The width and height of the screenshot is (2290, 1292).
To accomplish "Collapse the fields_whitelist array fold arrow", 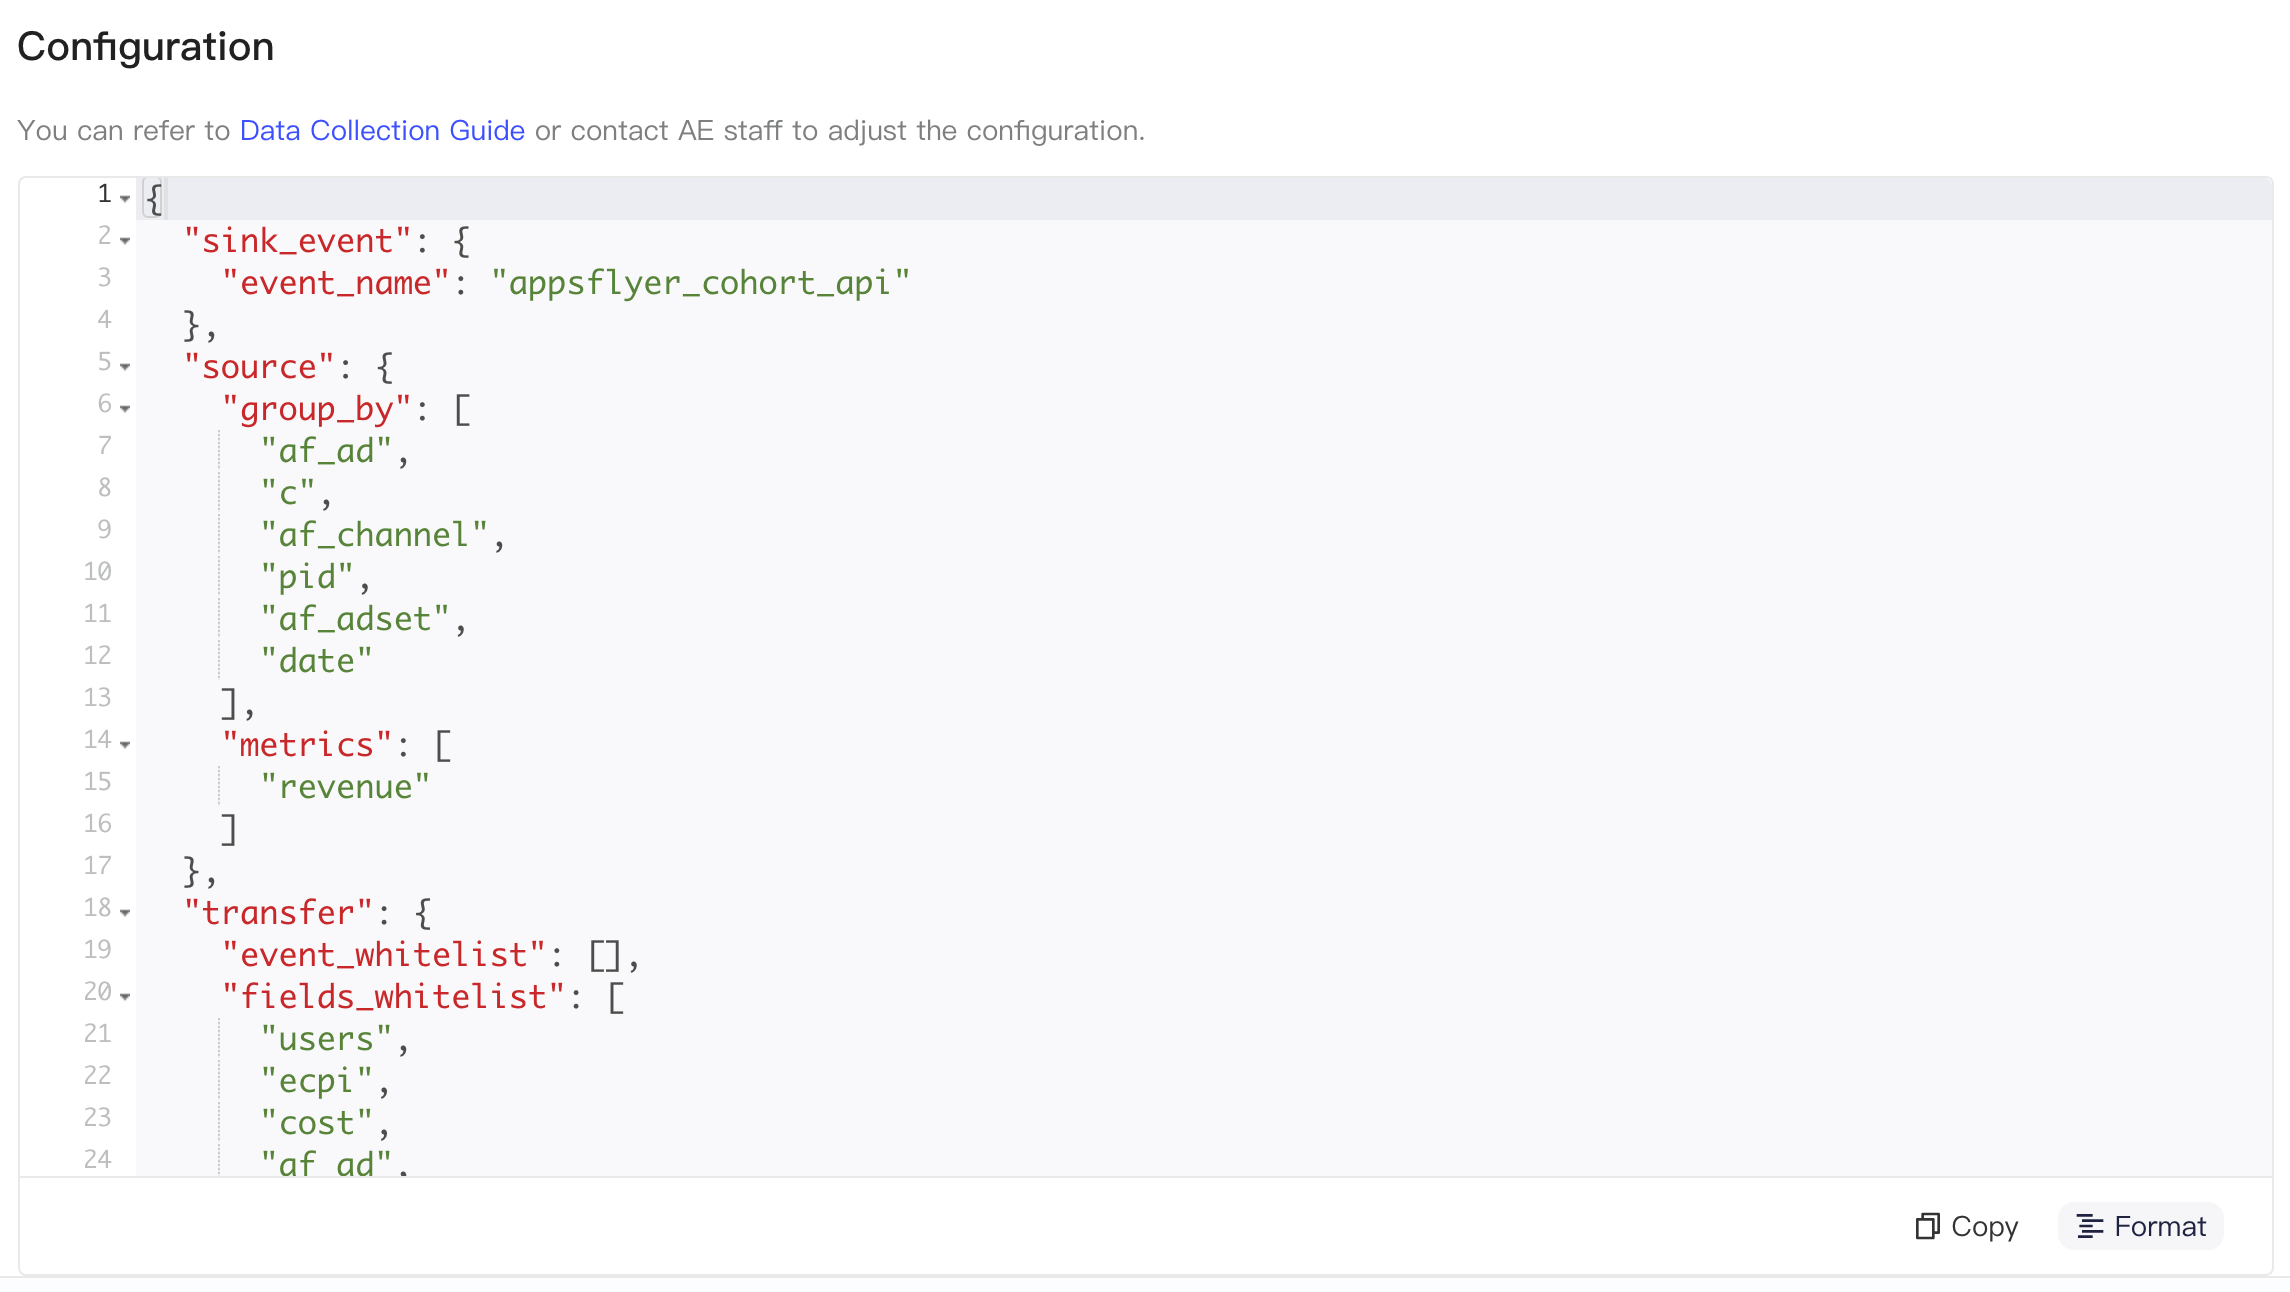I will (x=125, y=996).
